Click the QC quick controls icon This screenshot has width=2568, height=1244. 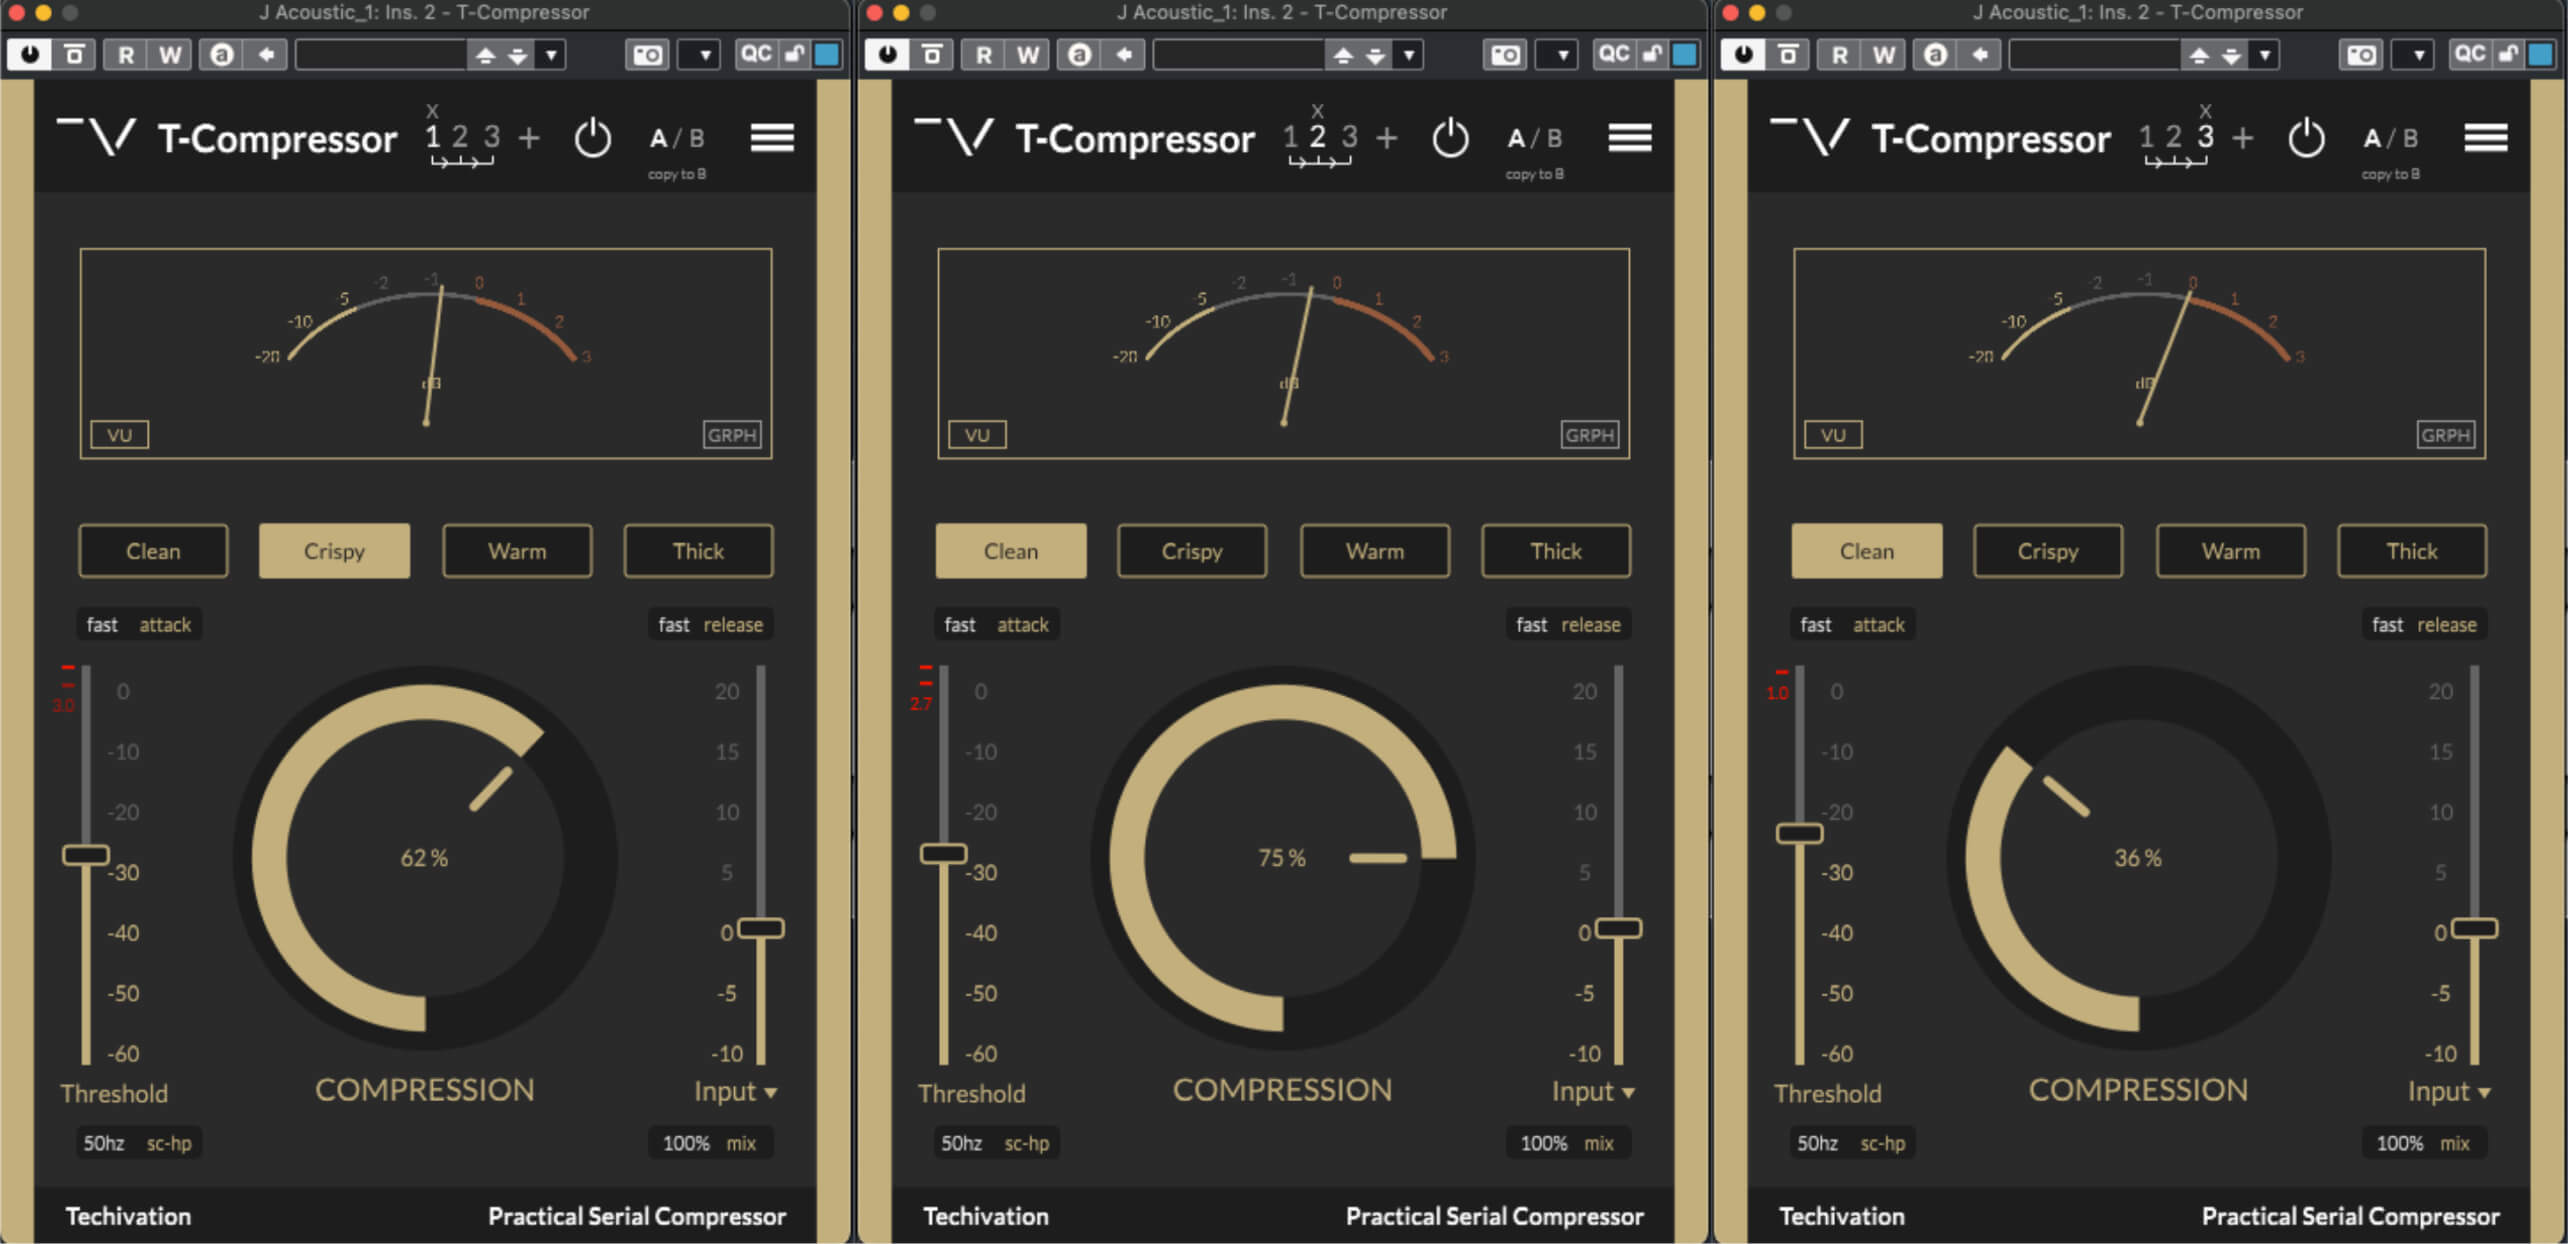click(x=757, y=54)
